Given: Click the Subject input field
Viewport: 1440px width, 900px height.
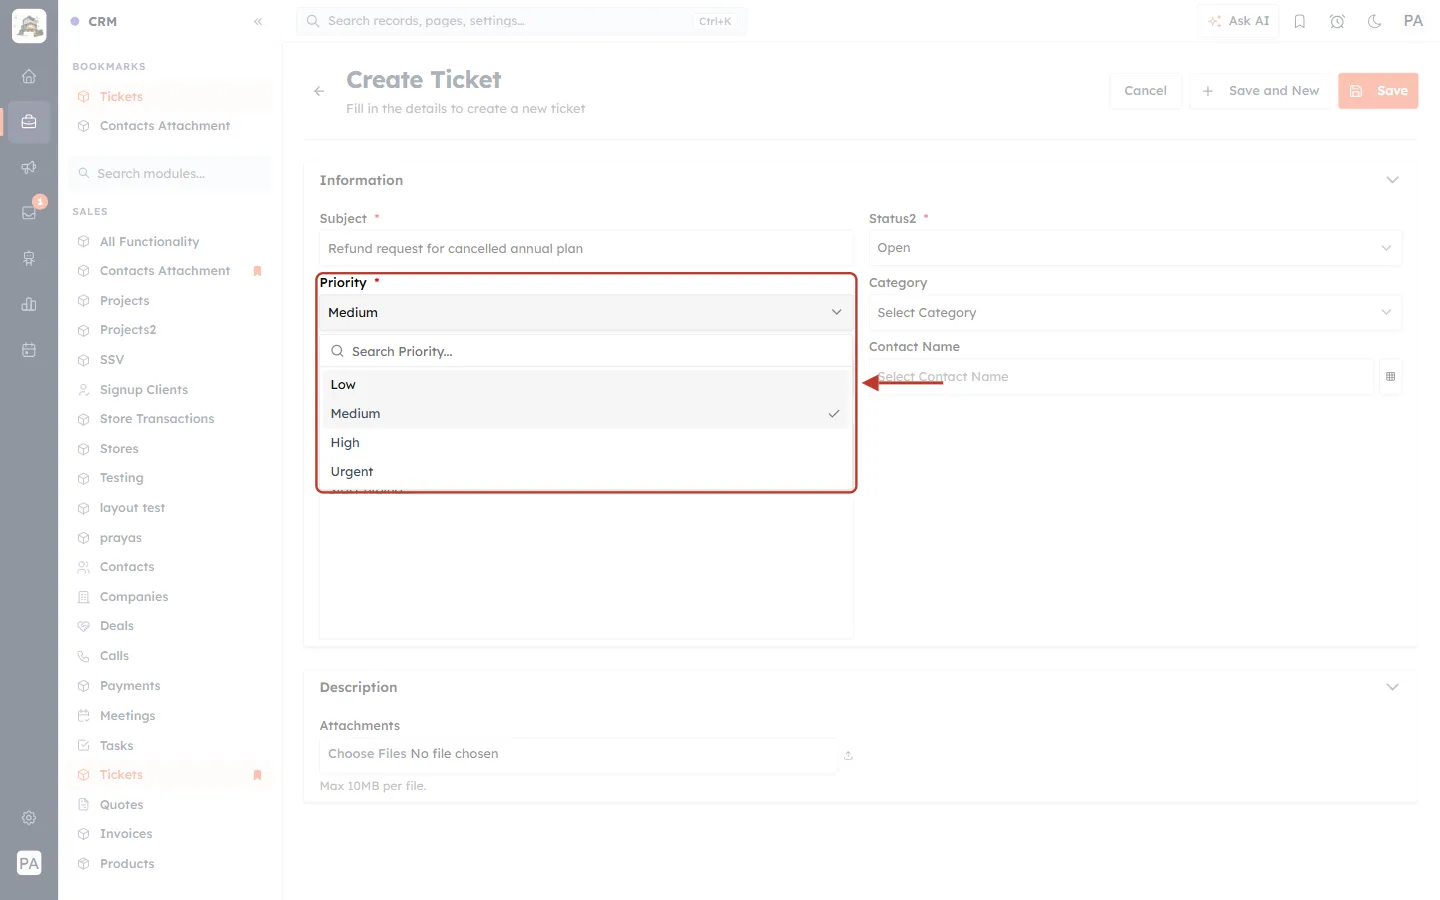Looking at the screenshot, I should click(x=586, y=249).
